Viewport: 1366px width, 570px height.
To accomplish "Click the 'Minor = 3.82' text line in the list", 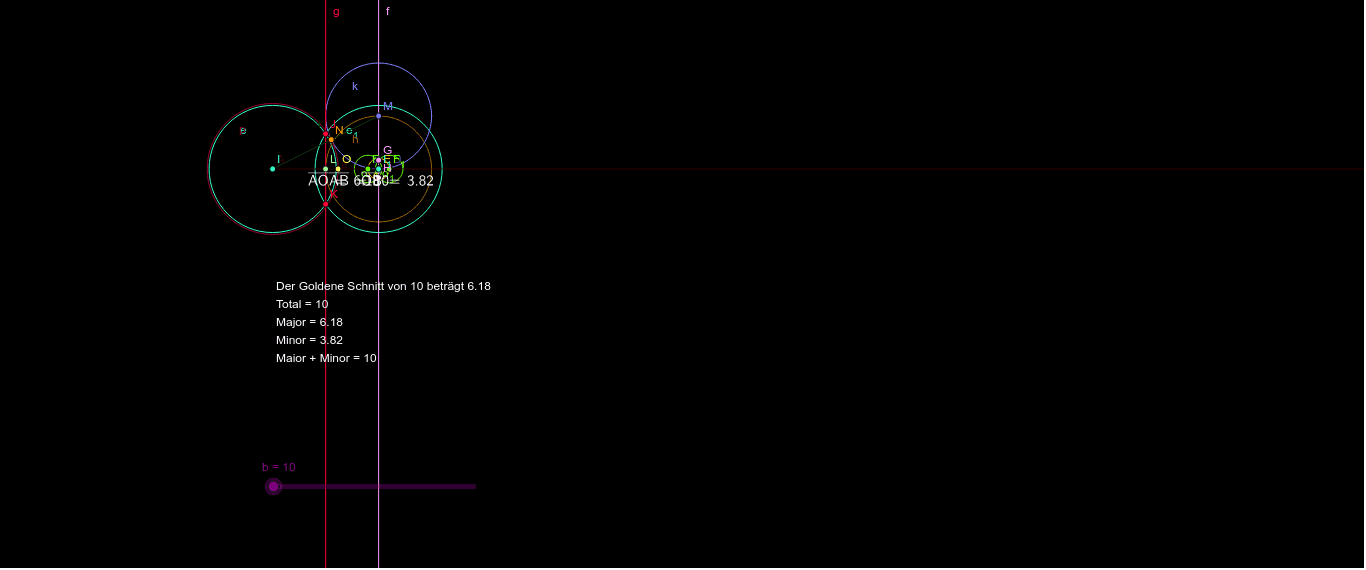I will [309, 340].
